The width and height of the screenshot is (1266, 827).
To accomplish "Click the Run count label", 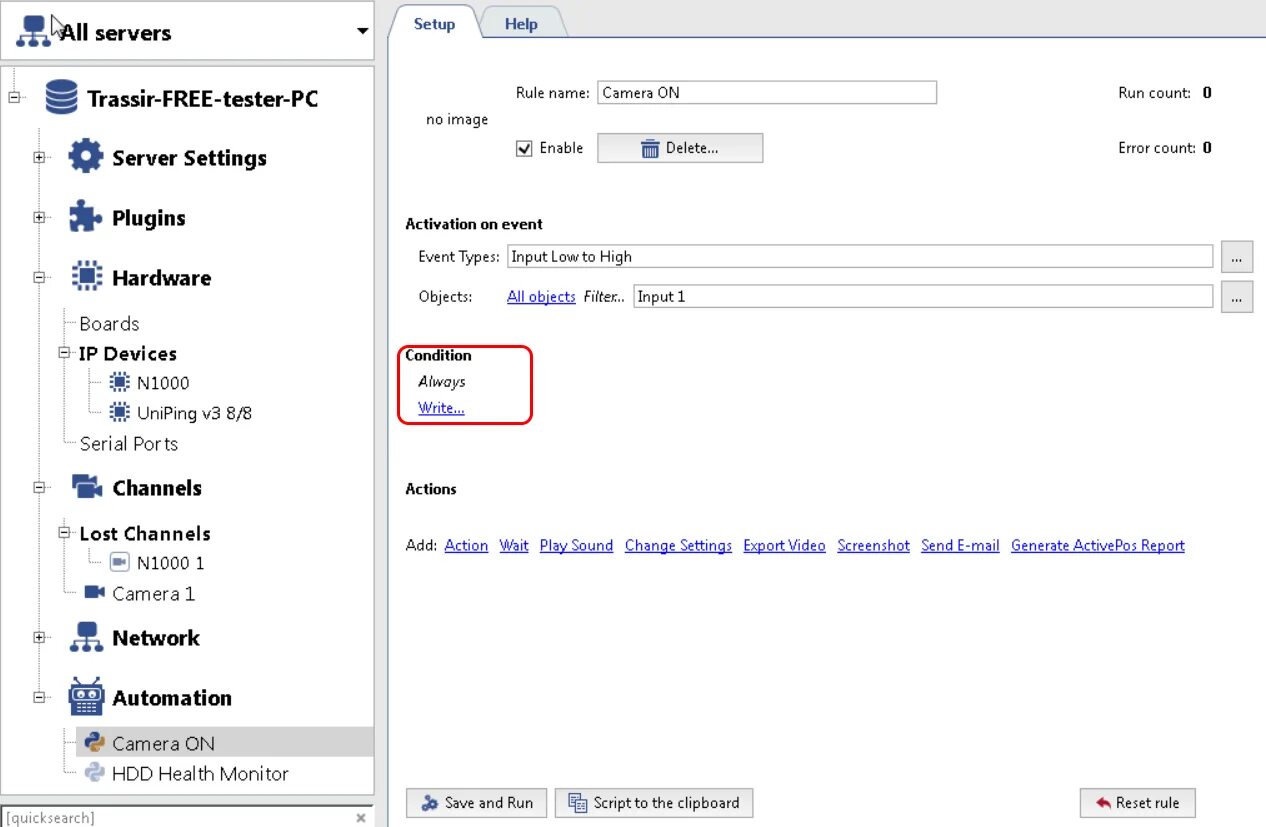I will (1154, 93).
